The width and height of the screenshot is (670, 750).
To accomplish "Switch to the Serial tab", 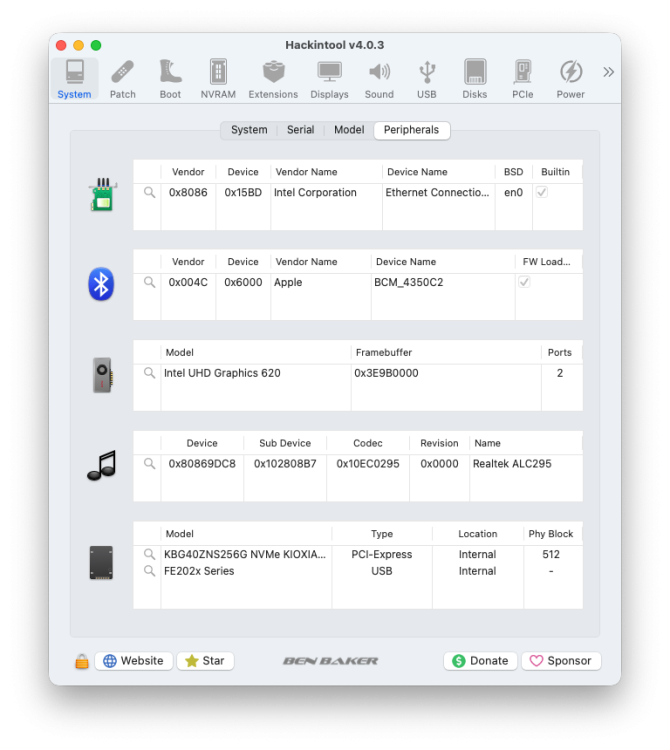I will click(300, 130).
